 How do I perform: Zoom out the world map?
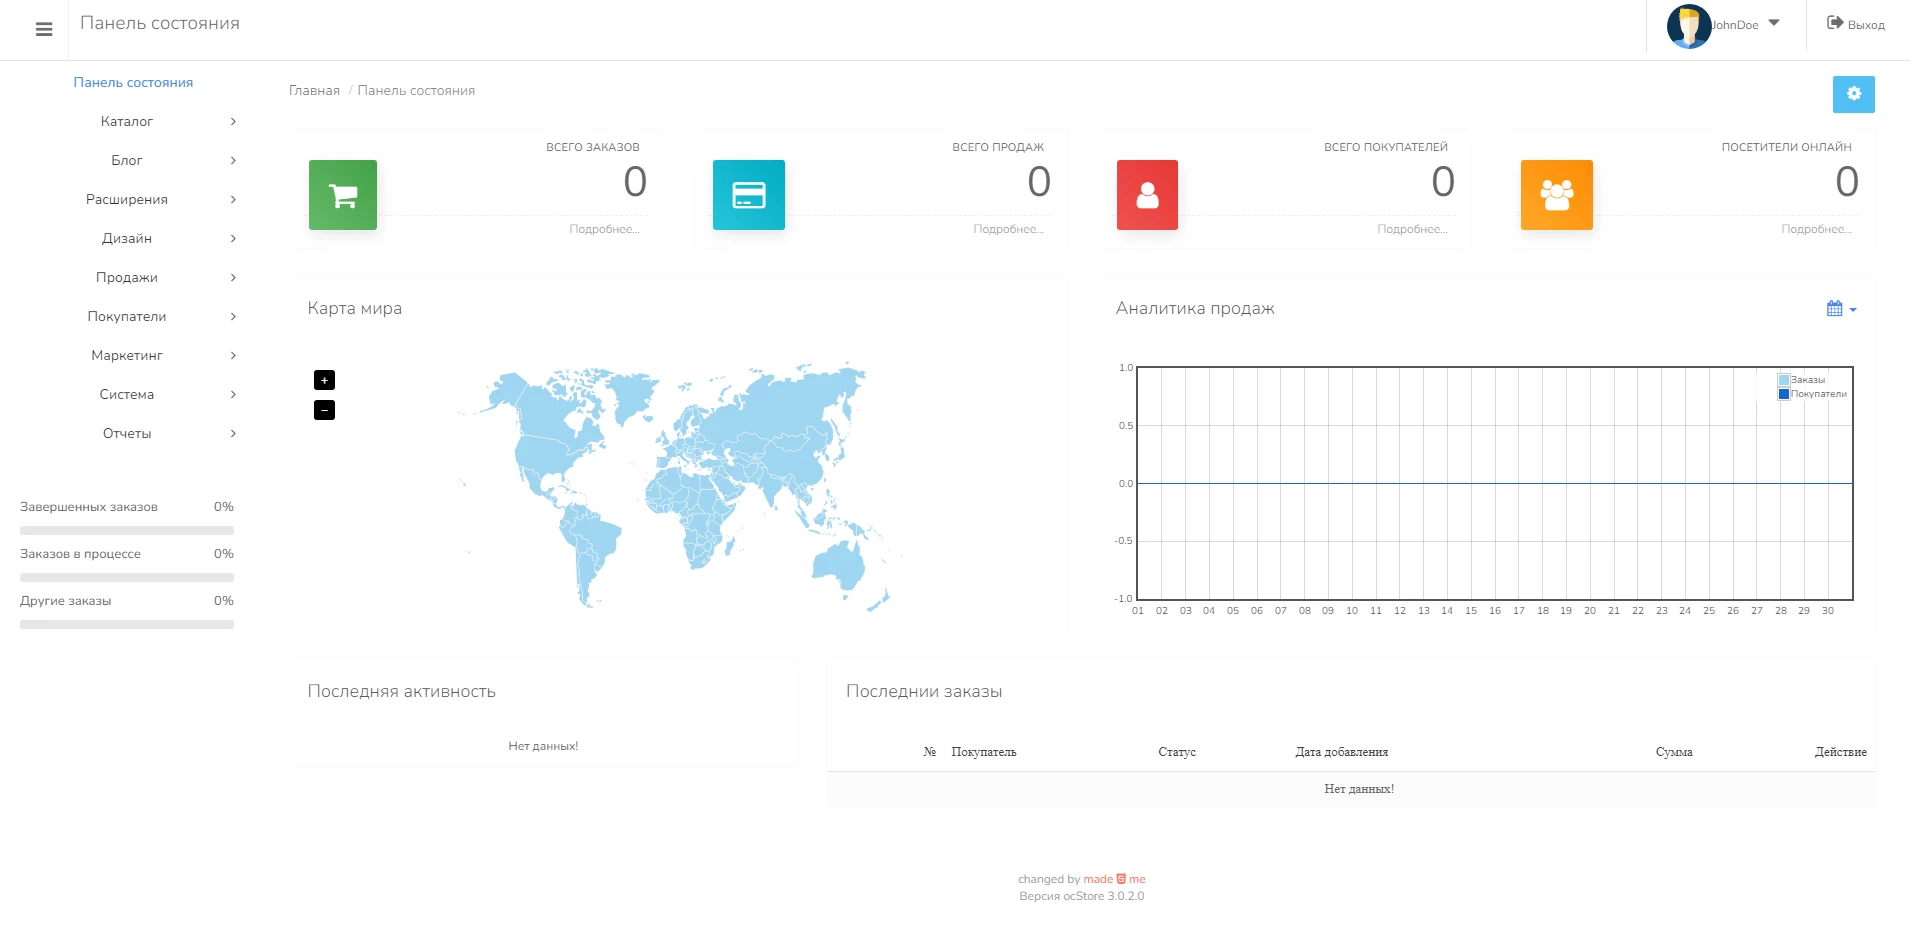pyautogui.click(x=324, y=410)
